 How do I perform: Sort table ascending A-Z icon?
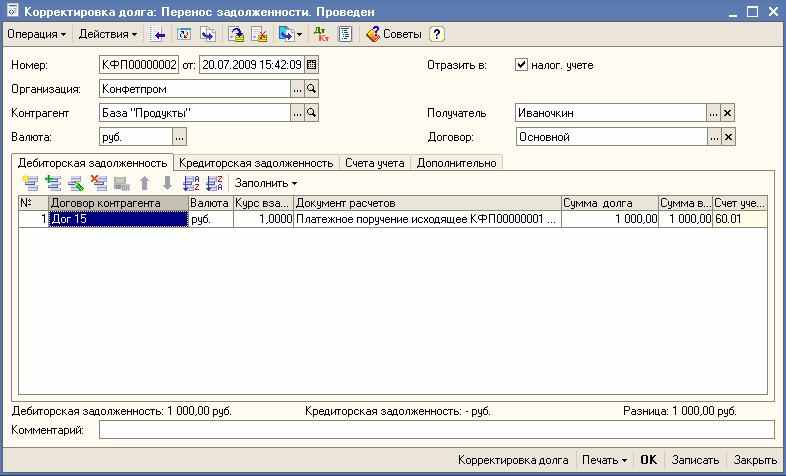[x=191, y=183]
